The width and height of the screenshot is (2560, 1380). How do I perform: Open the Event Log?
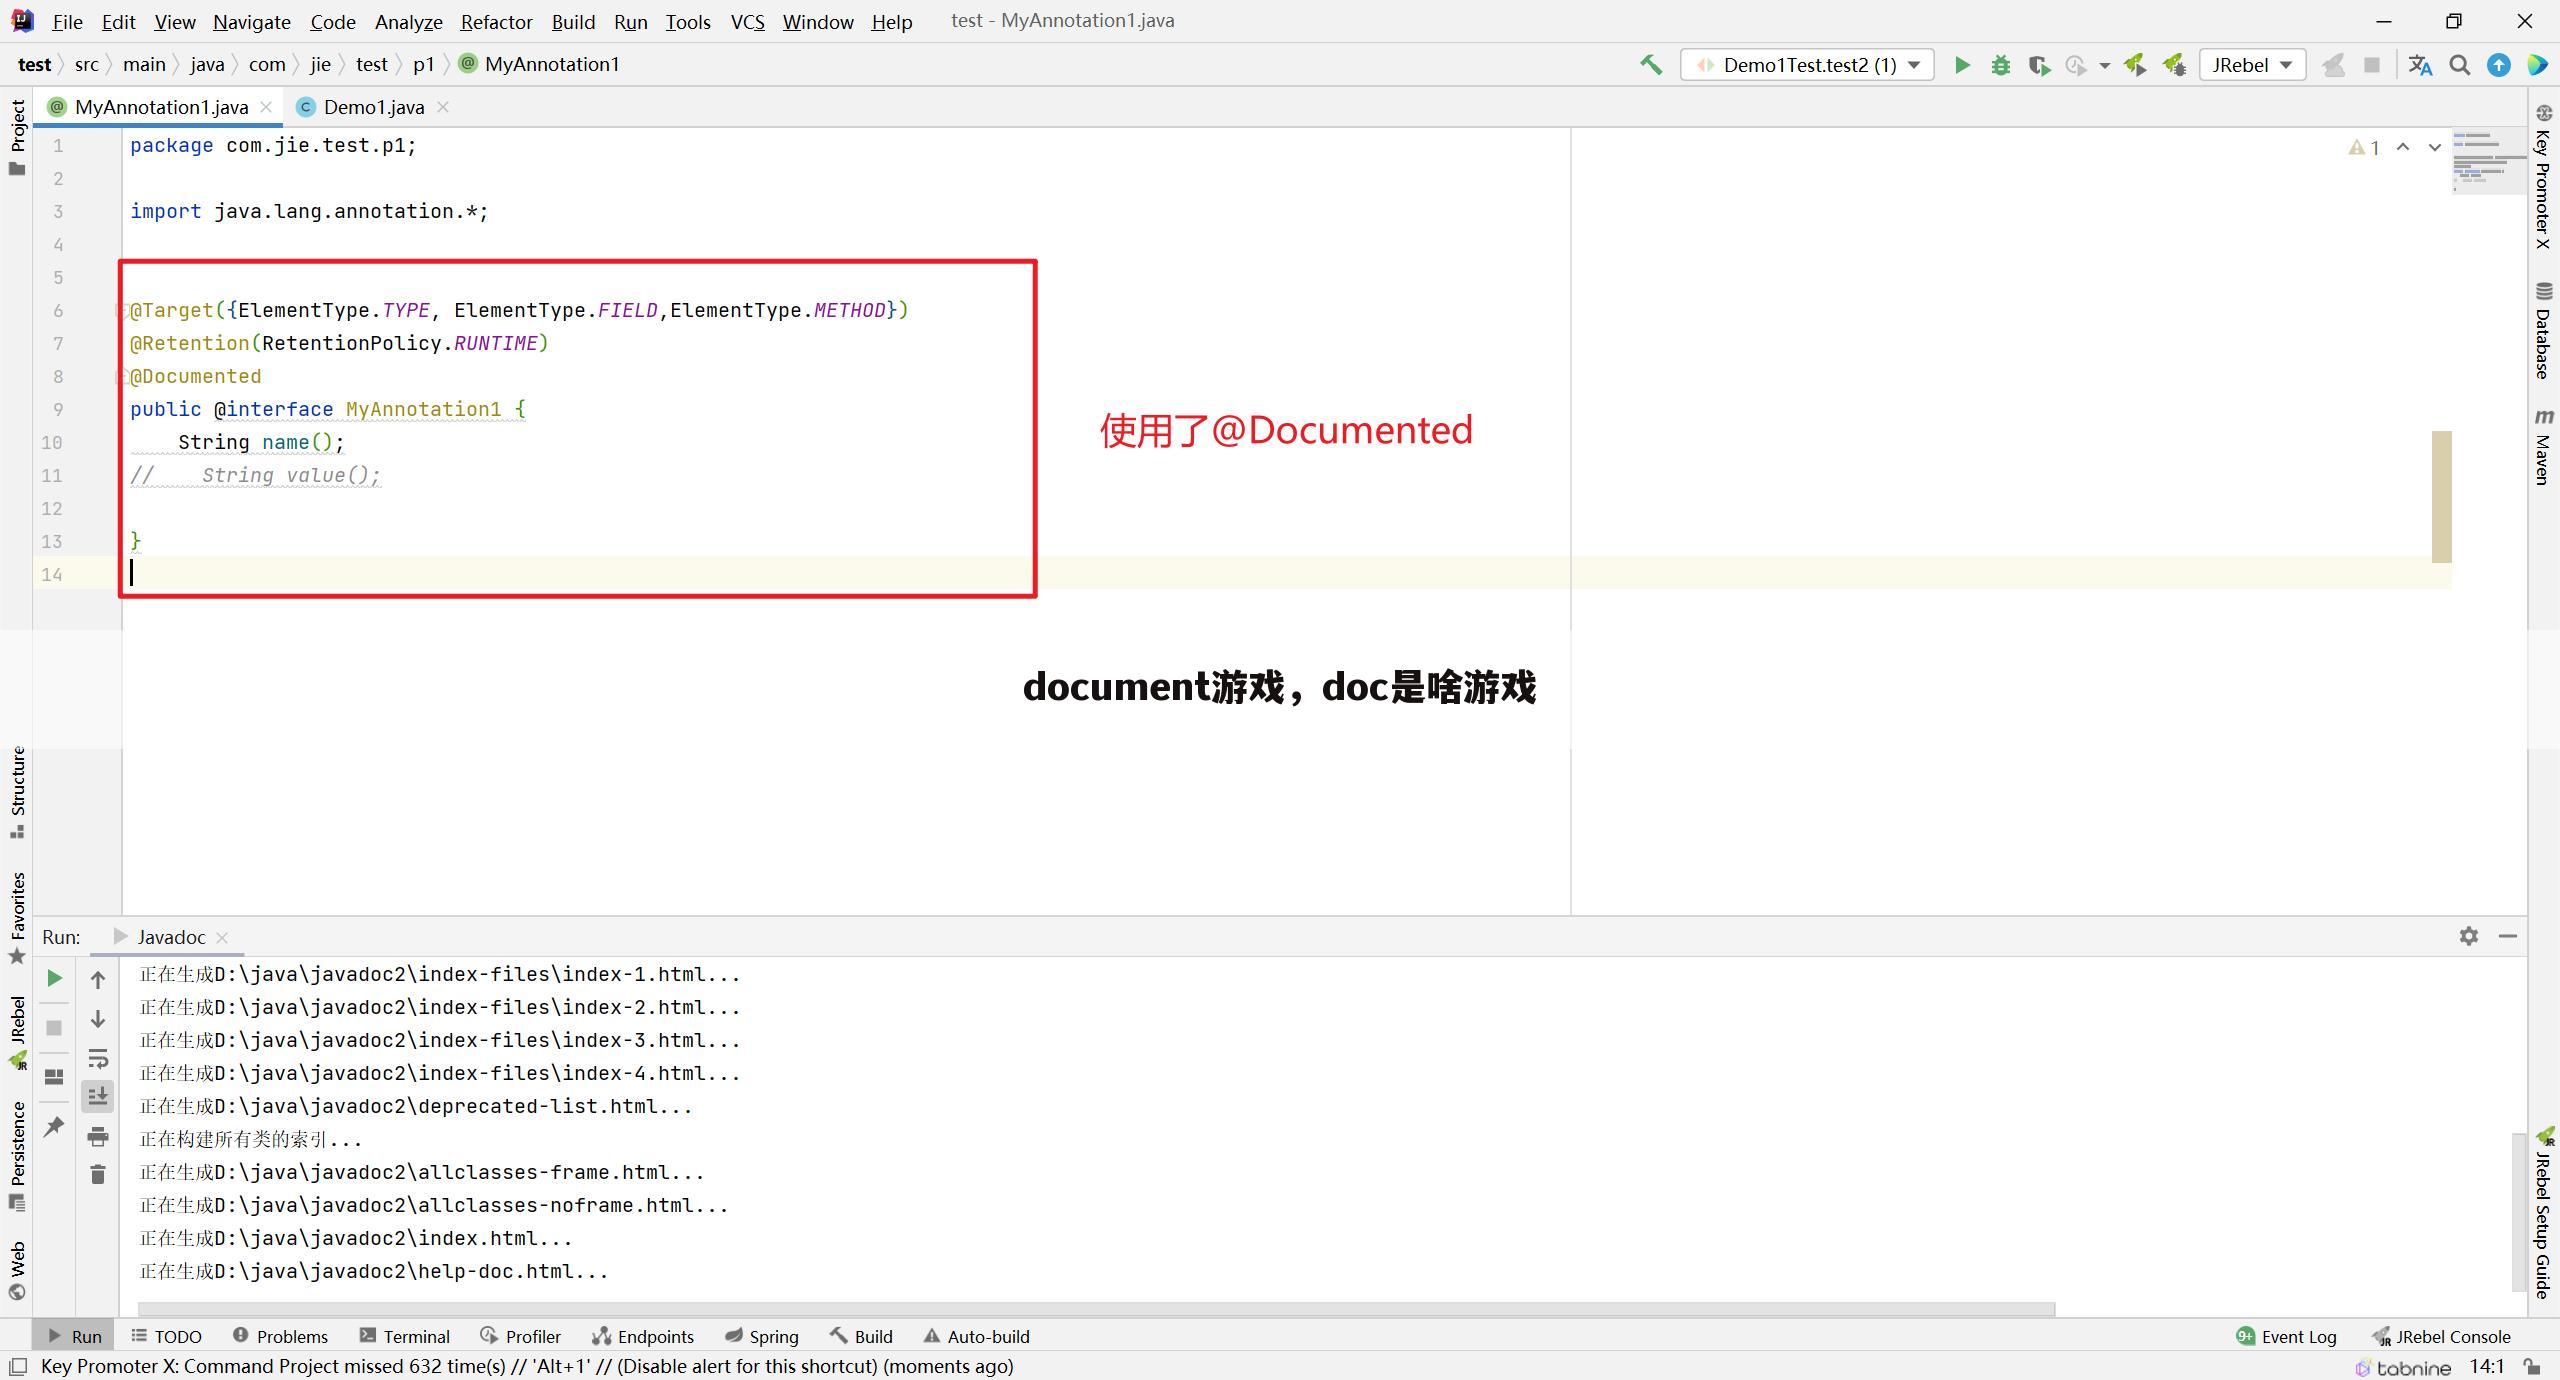click(2287, 1336)
